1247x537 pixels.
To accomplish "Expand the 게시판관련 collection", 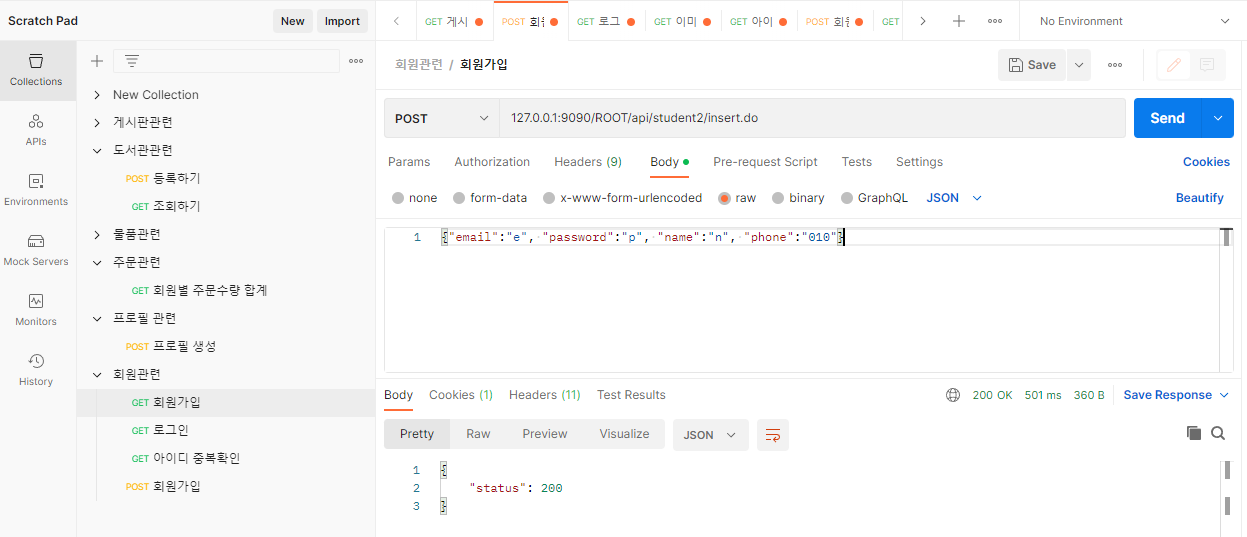I will point(97,123).
